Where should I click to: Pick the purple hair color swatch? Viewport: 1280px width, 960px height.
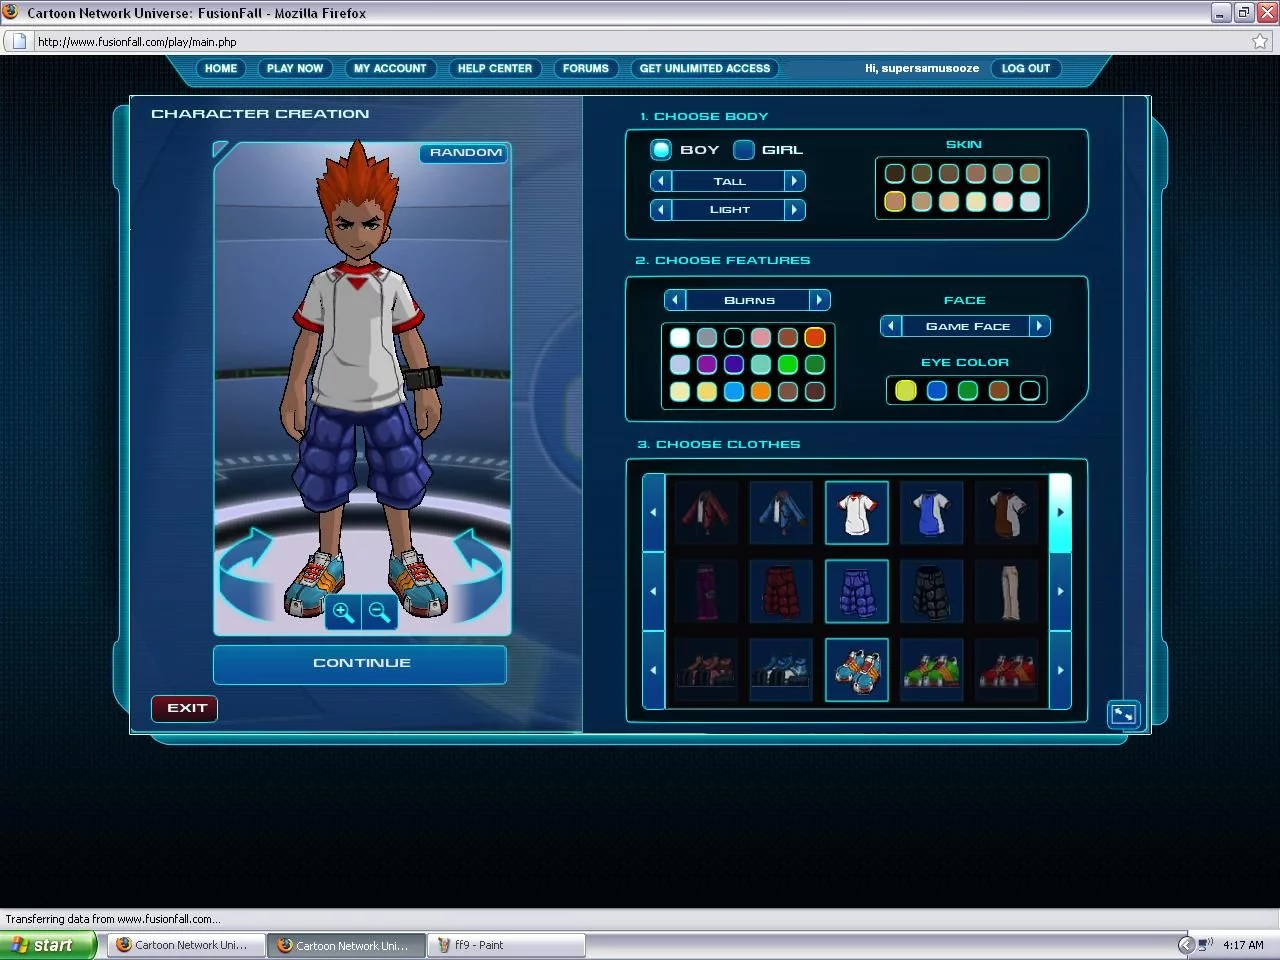707,364
